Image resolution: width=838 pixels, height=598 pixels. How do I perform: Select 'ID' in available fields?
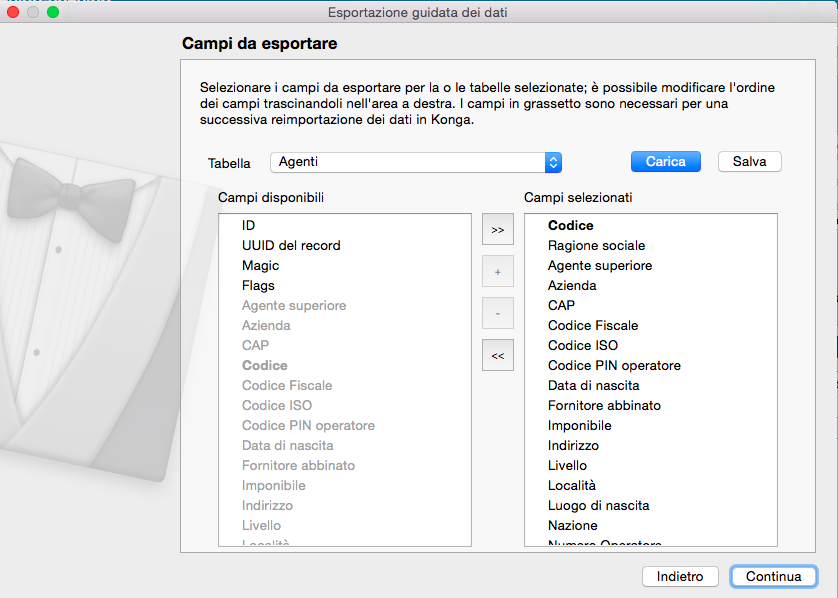[248, 226]
